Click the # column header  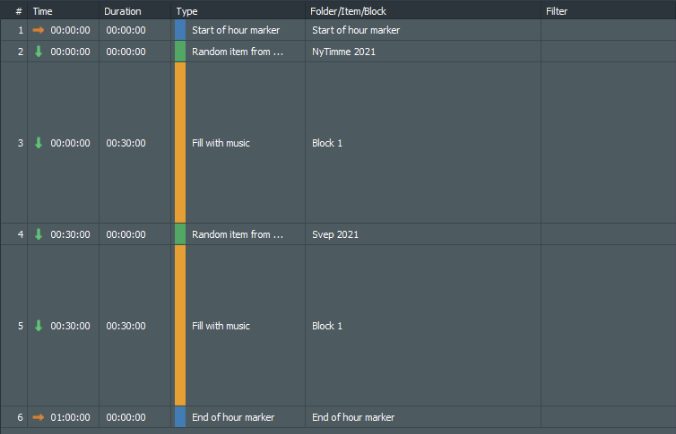(19, 11)
